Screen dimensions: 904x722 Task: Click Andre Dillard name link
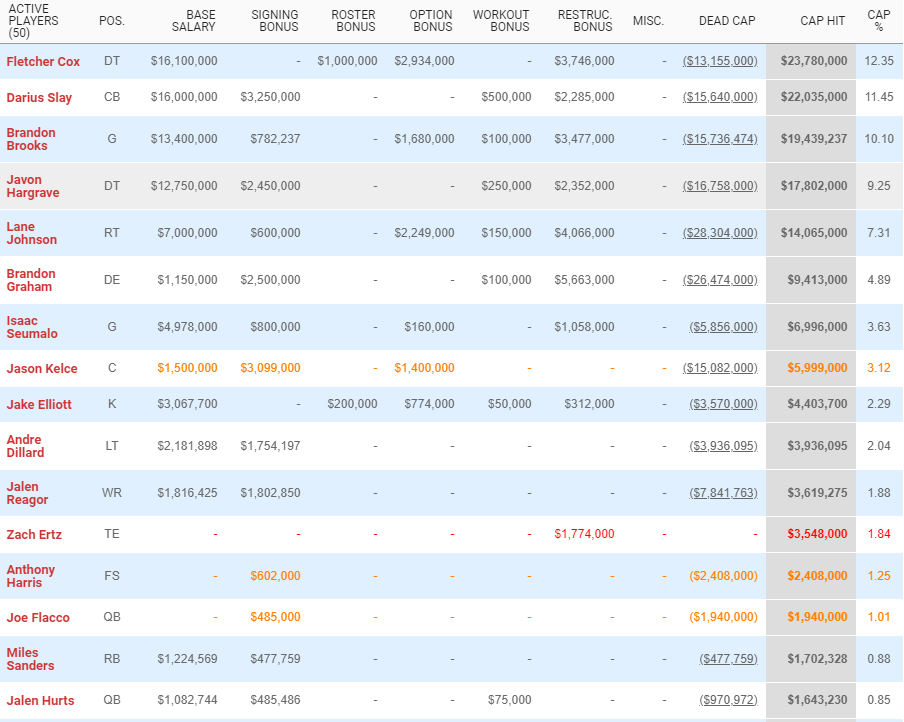pyautogui.click(x=25, y=446)
